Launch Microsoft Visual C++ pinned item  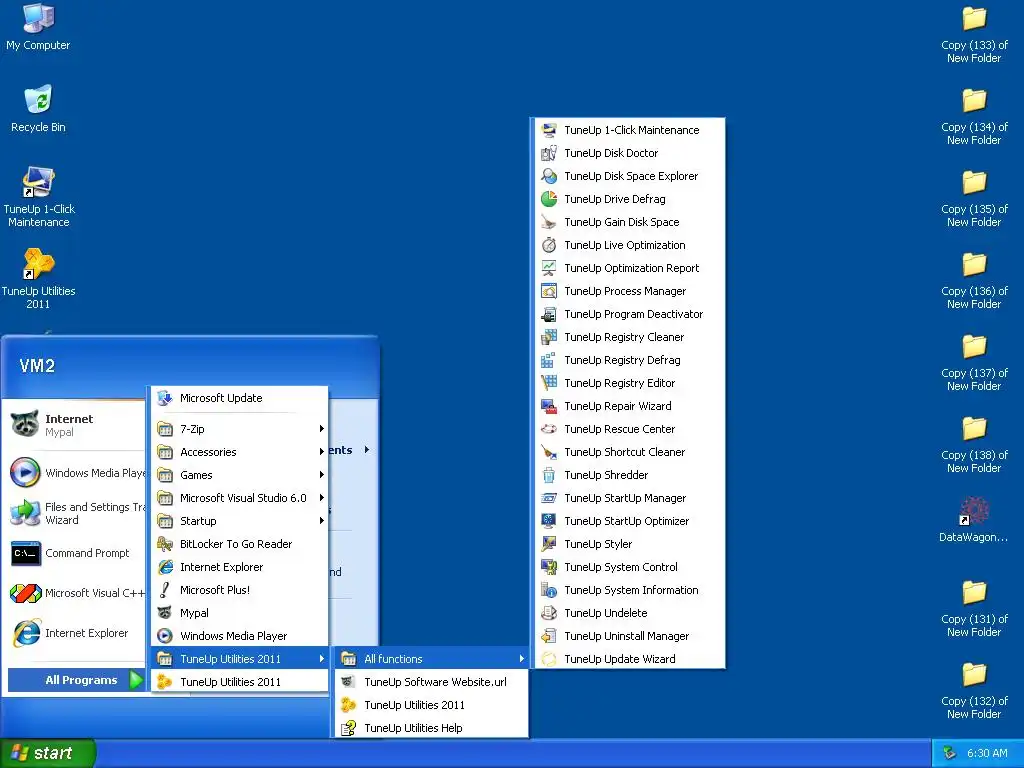click(76, 593)
